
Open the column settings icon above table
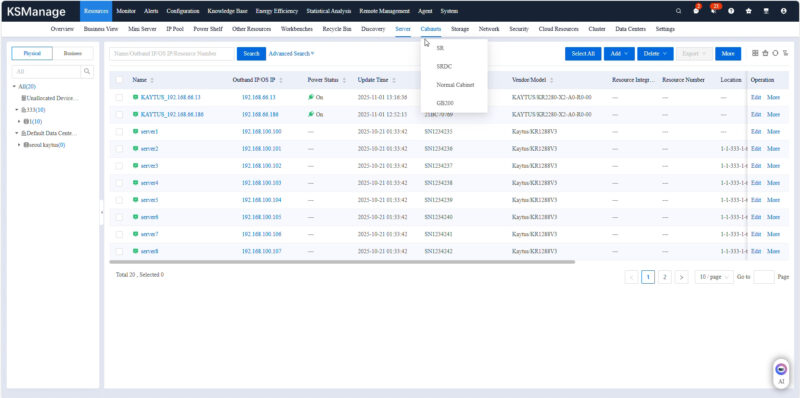(785, 53)
